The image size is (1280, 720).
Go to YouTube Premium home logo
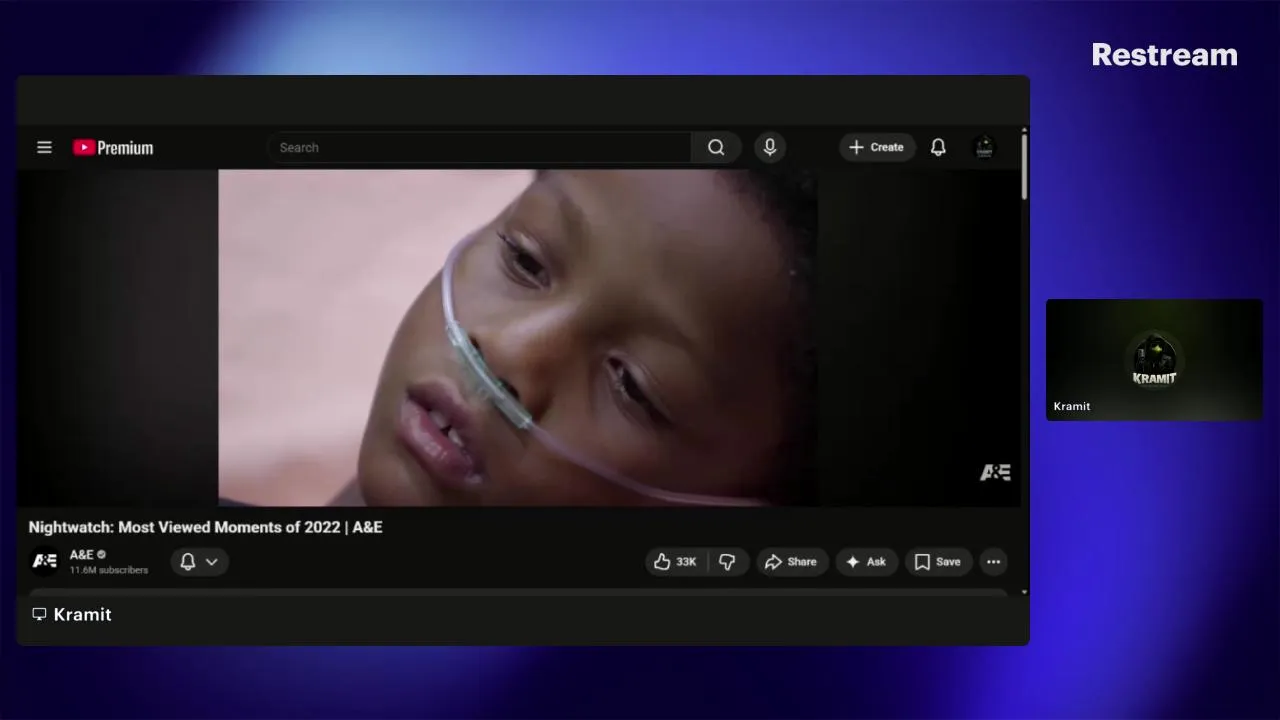pos(113,148)
